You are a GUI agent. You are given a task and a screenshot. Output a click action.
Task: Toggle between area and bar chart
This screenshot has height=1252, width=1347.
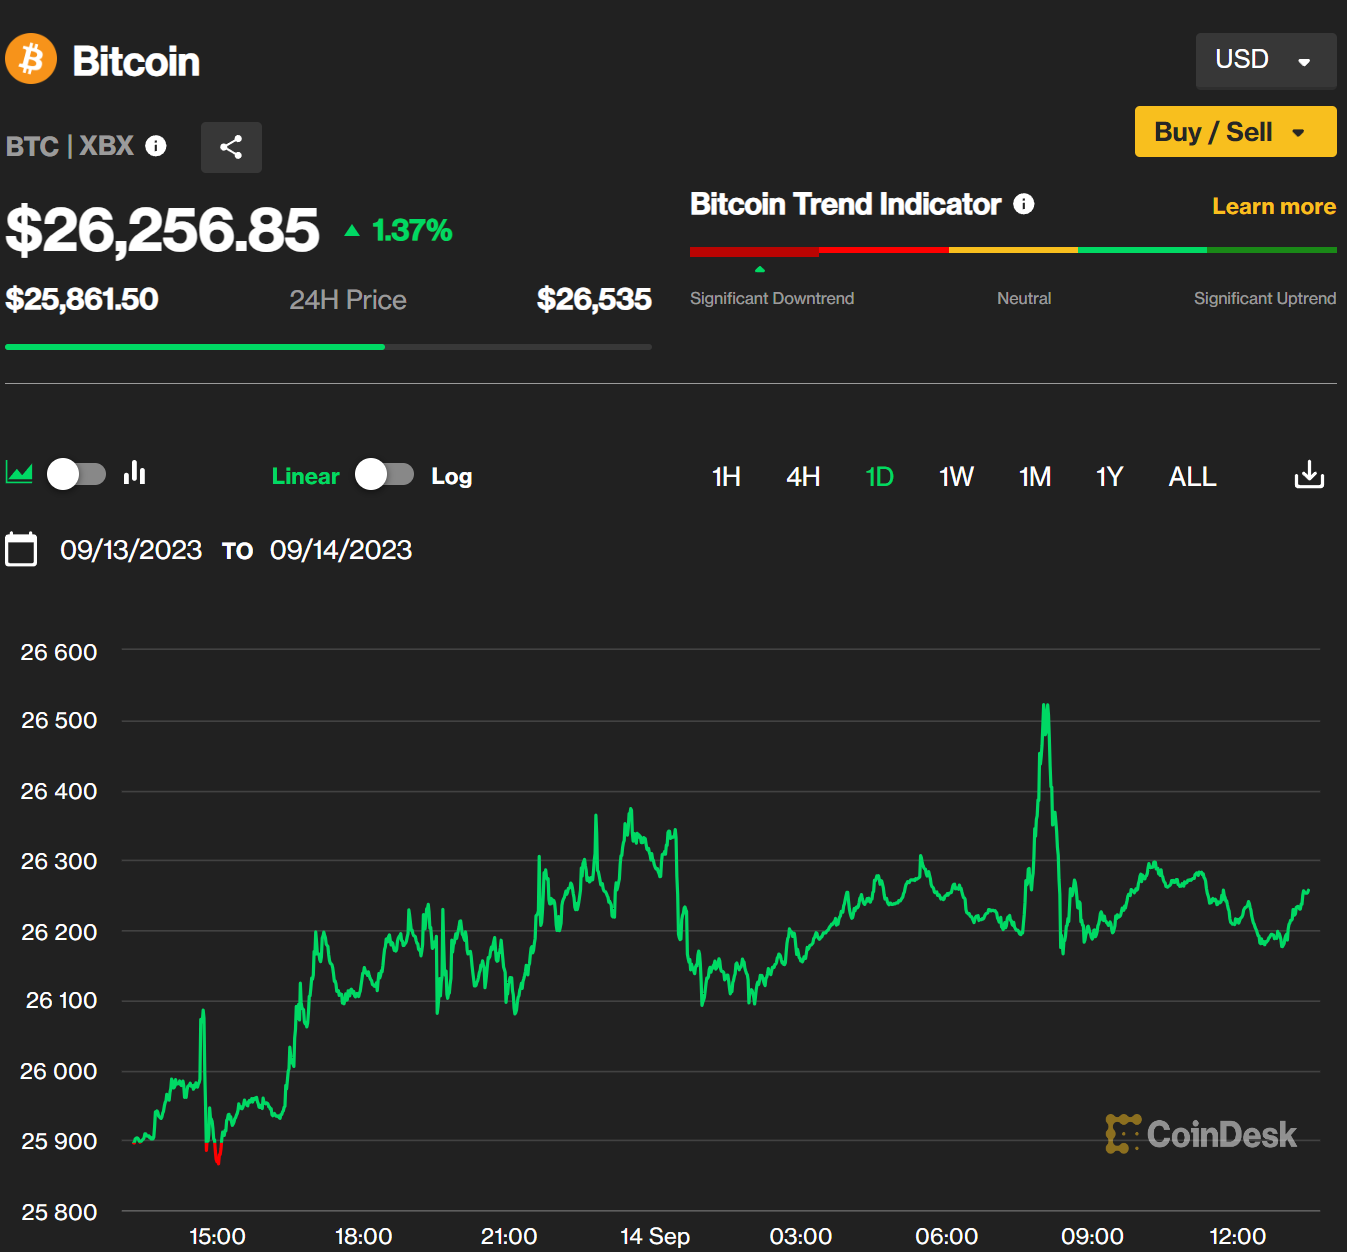(x=76, y=475)
